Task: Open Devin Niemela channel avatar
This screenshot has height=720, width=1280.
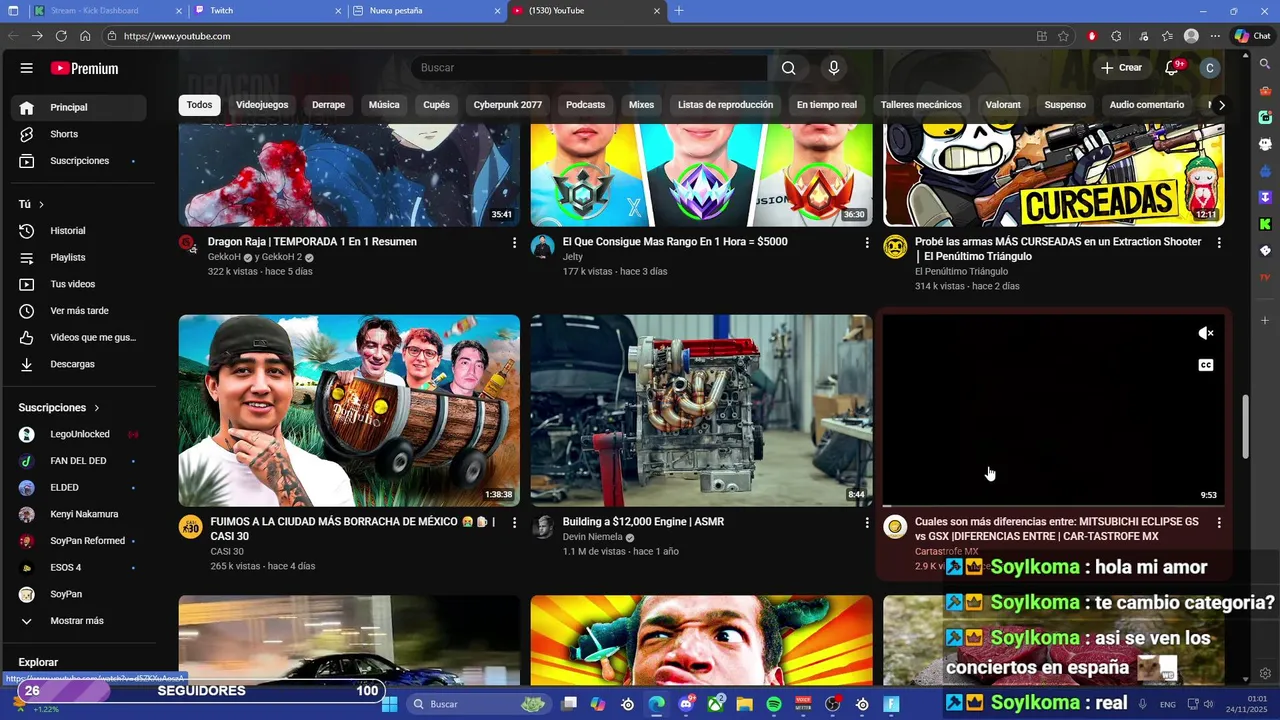Action: (543, 527)
